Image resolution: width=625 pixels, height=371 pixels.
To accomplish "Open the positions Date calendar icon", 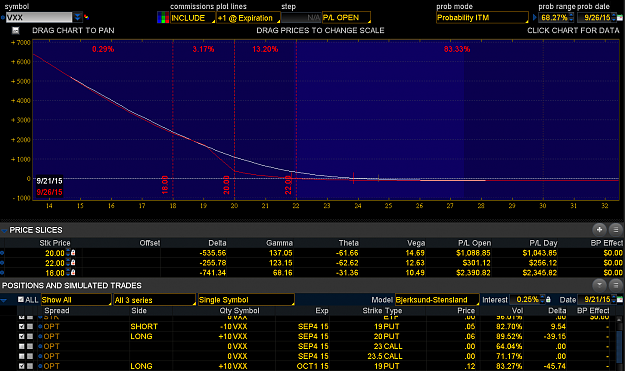I will 620,300.
